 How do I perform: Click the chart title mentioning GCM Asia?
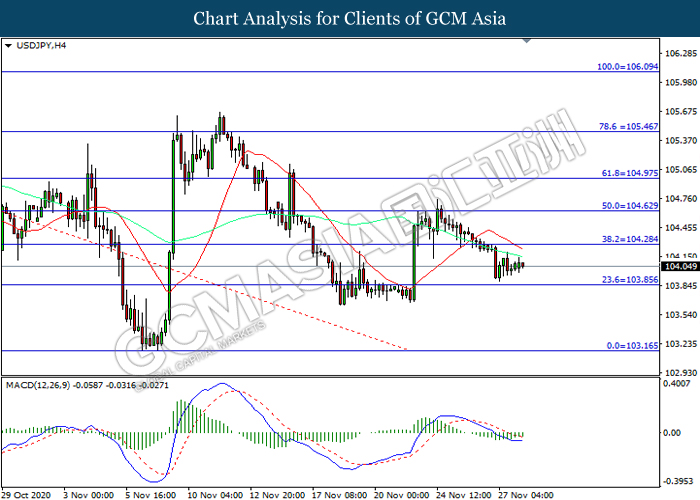pyautogui.click(x=349, y=18)
